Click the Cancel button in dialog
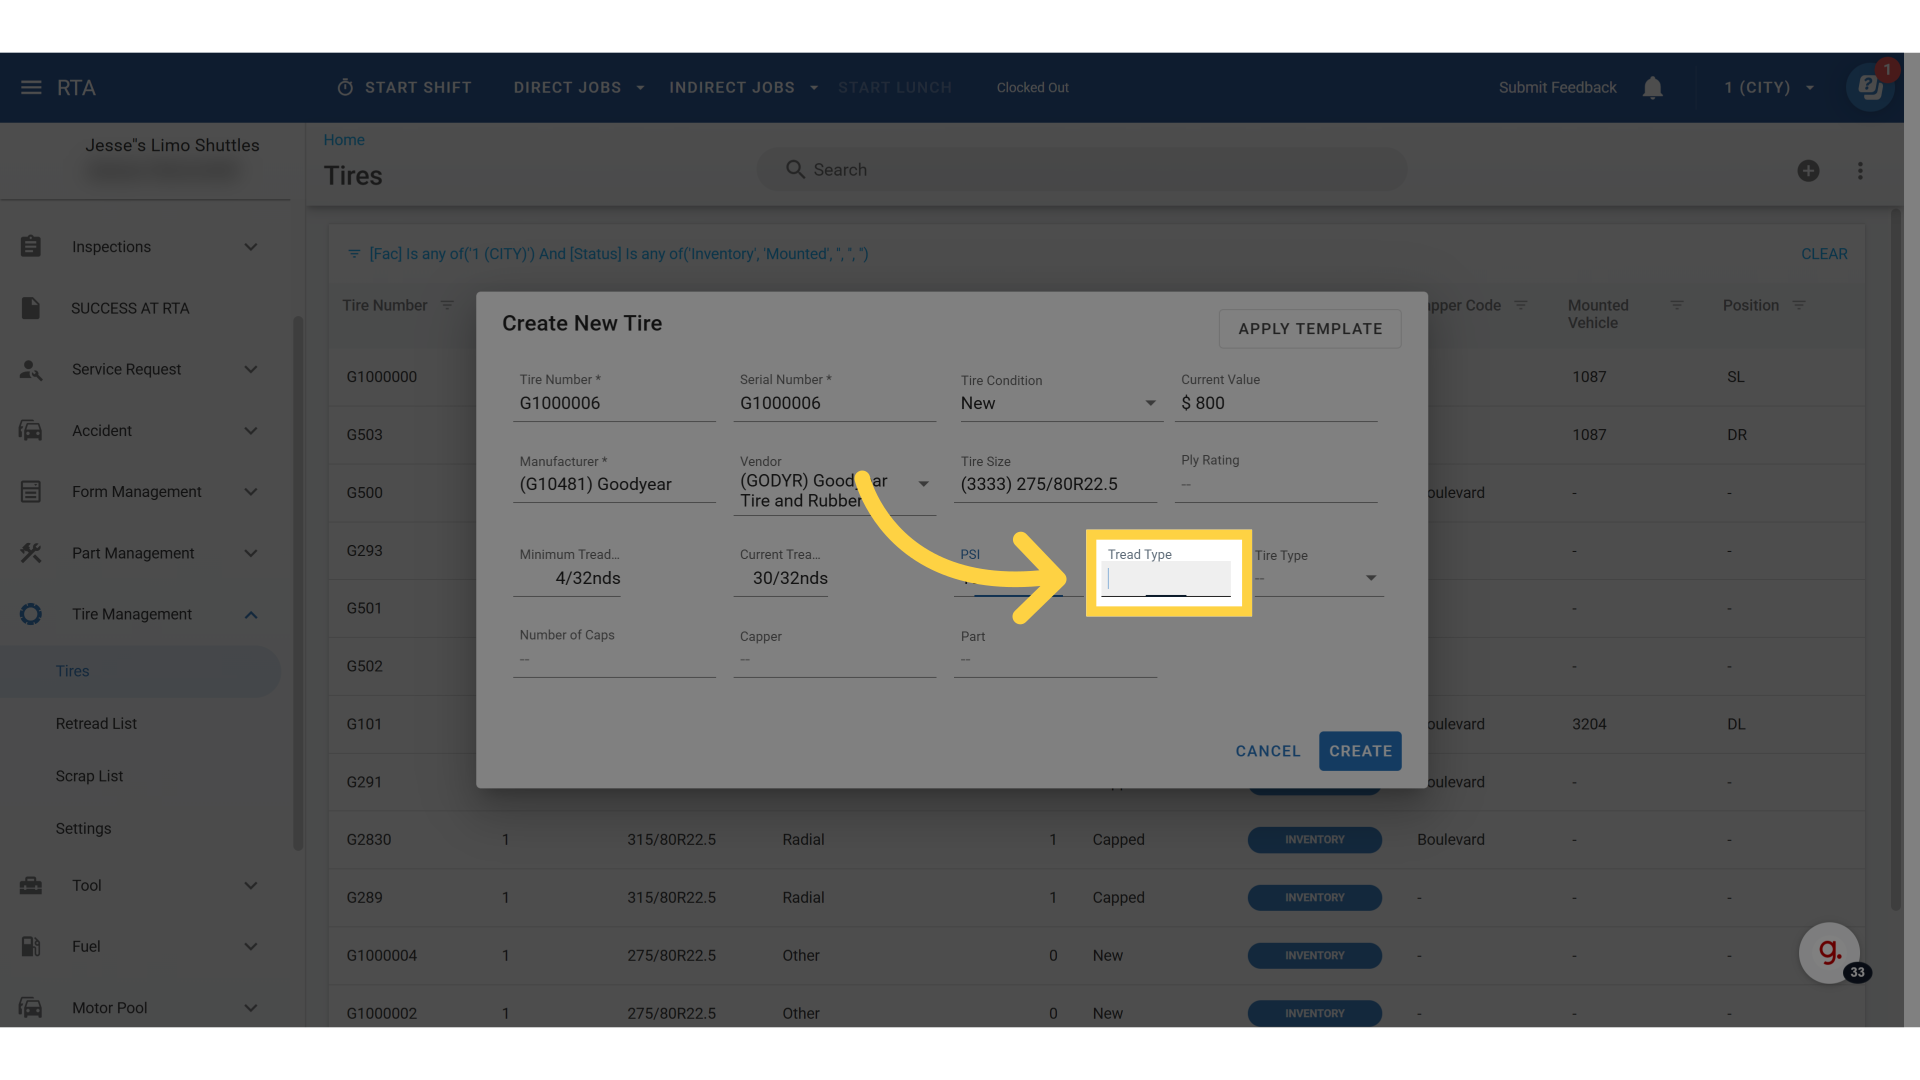1920x1080 pixels. click(x=1267, y=751)
